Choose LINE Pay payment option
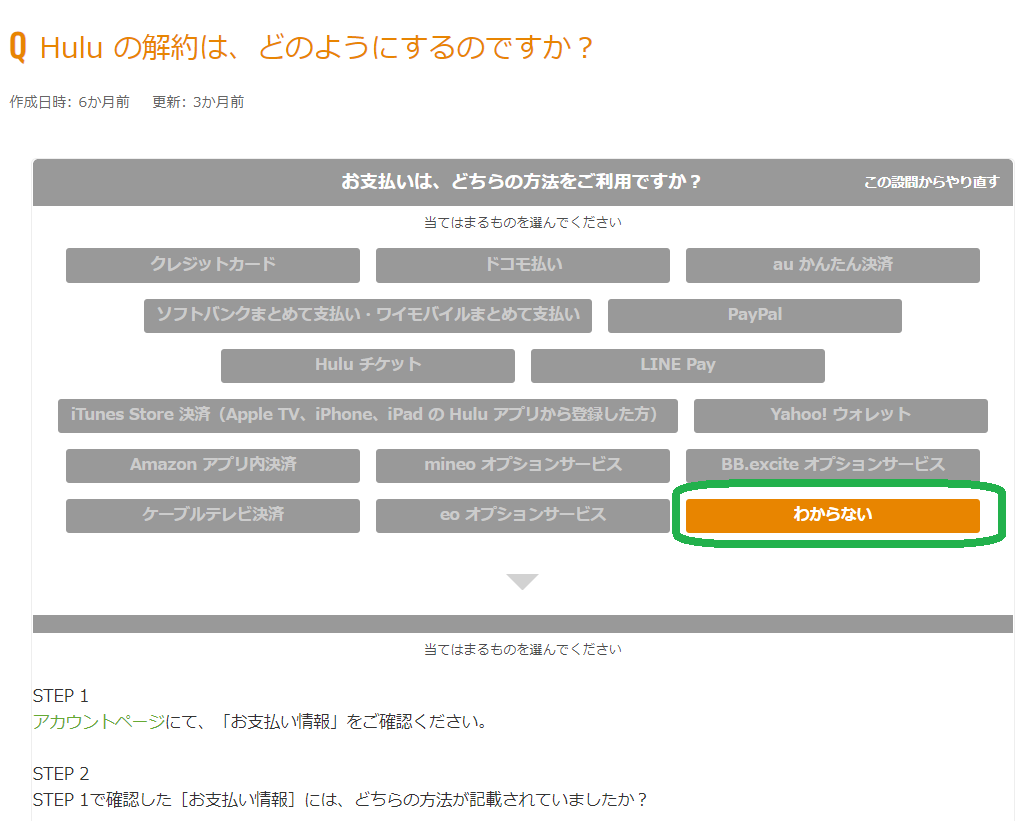Viewport: 1024px width, 821px height. (678, 365)
